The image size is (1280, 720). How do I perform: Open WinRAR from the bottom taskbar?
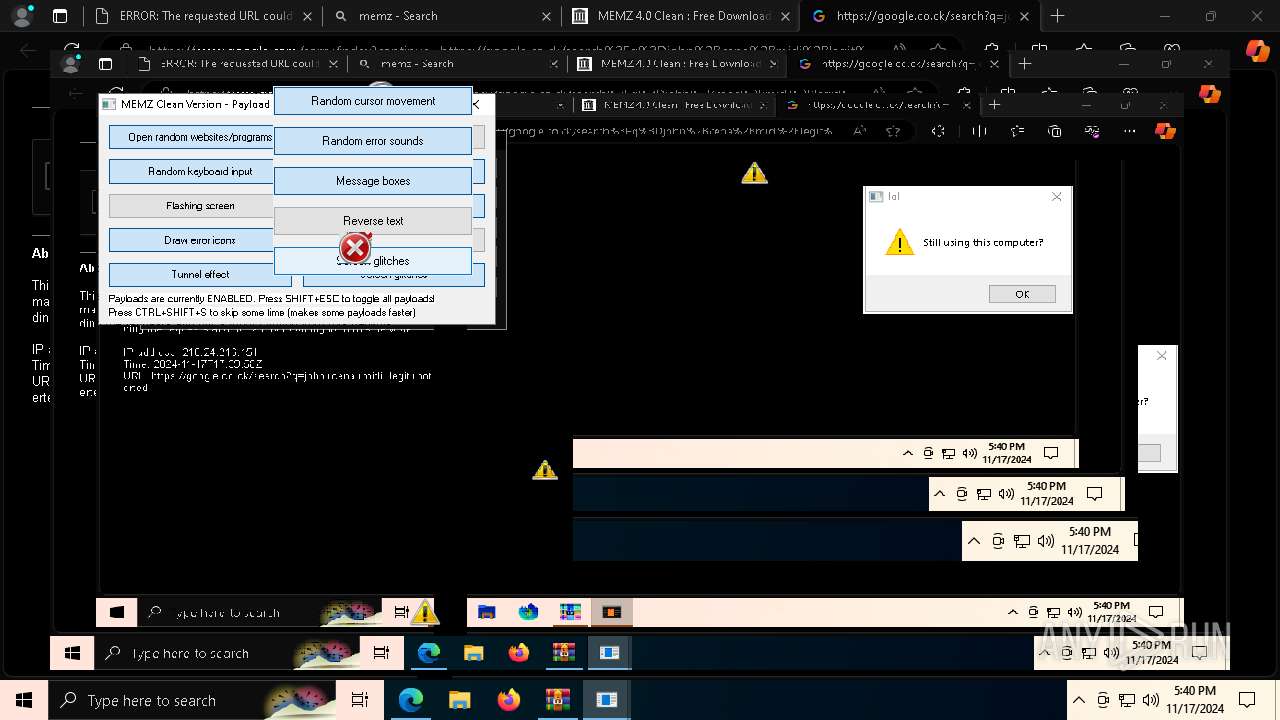coord(557,700)
